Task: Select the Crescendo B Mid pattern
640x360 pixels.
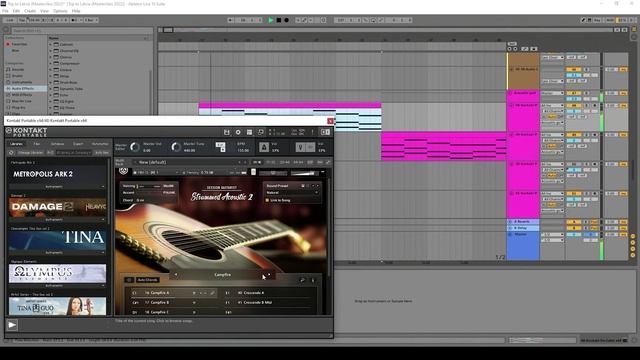Action: pos(257,302)
